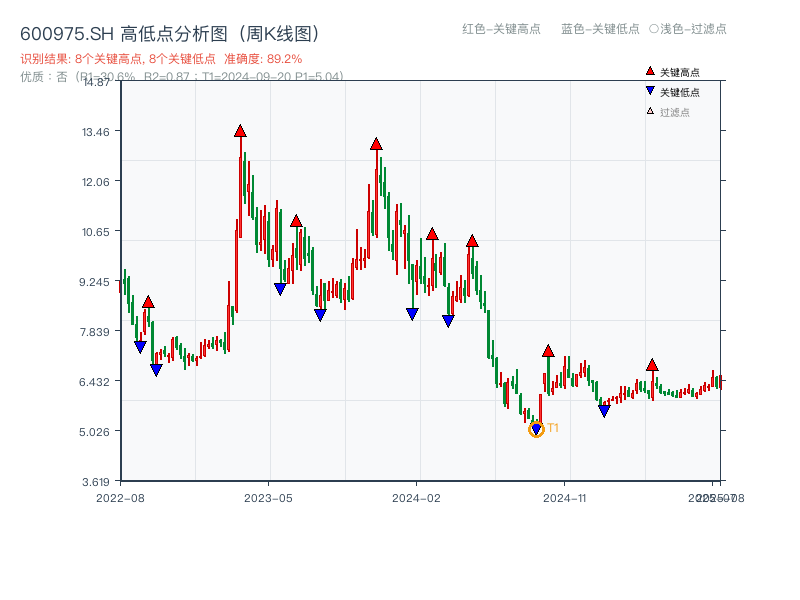800x600 pixels.
Task: Select the blue down-triangle after the 2024-11 low
Action: (604, 408)
